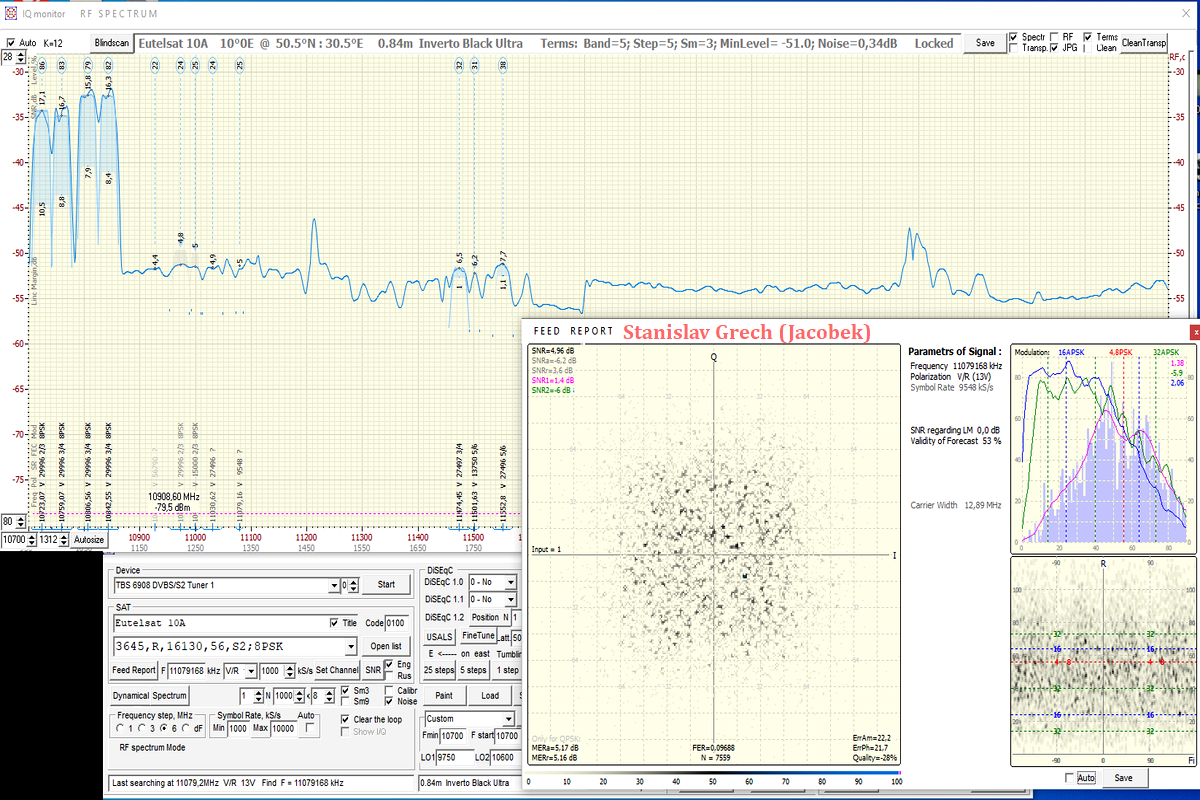Click the Start button beside device
Image resolution: width=1200 pixels, height=800 pixels.
click(385, 585)
